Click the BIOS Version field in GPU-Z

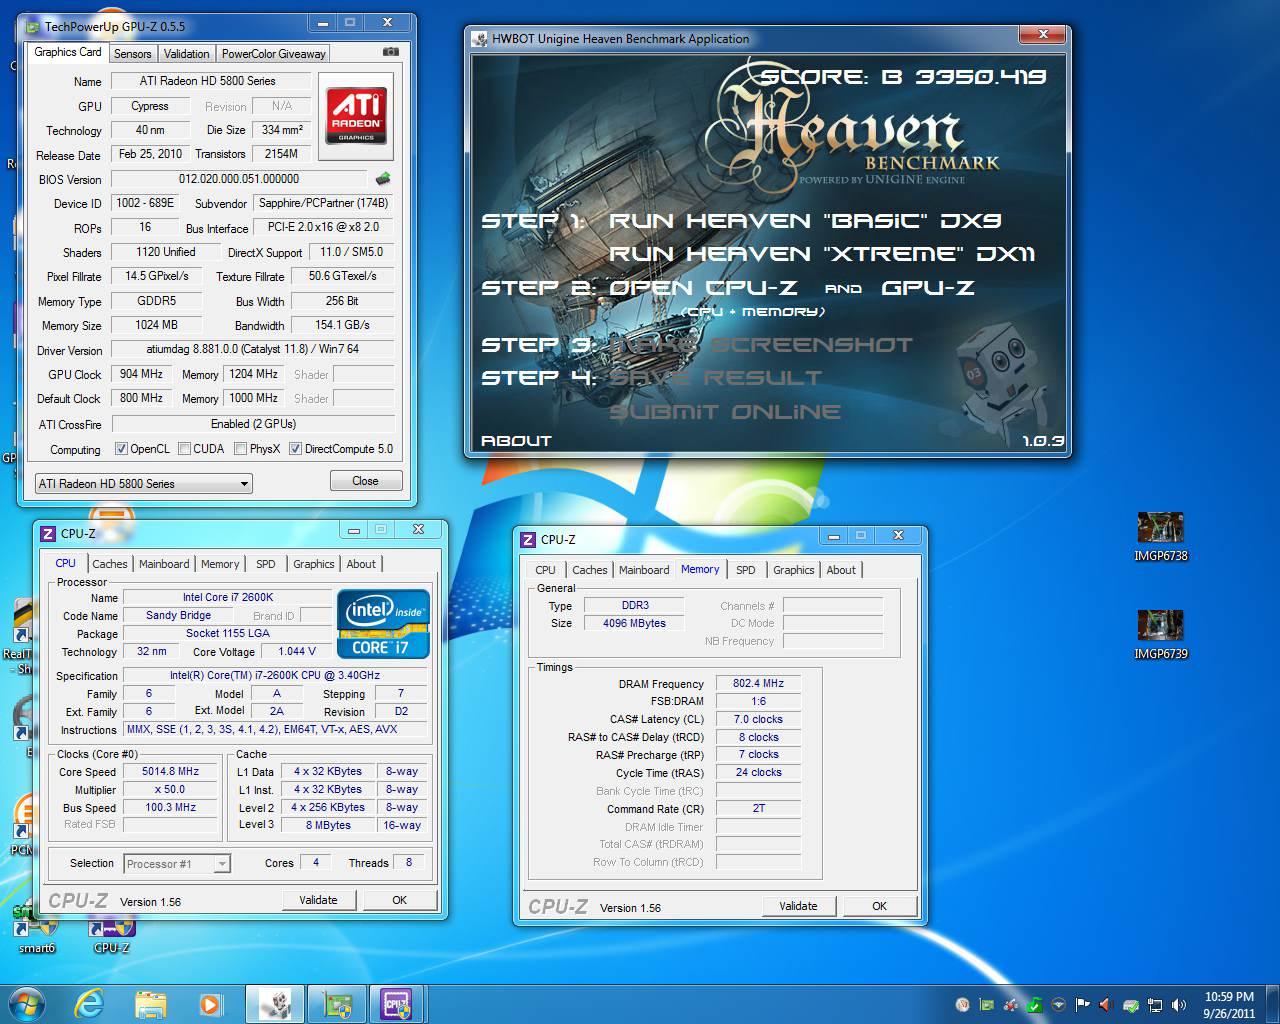click(x=239, y=179)
